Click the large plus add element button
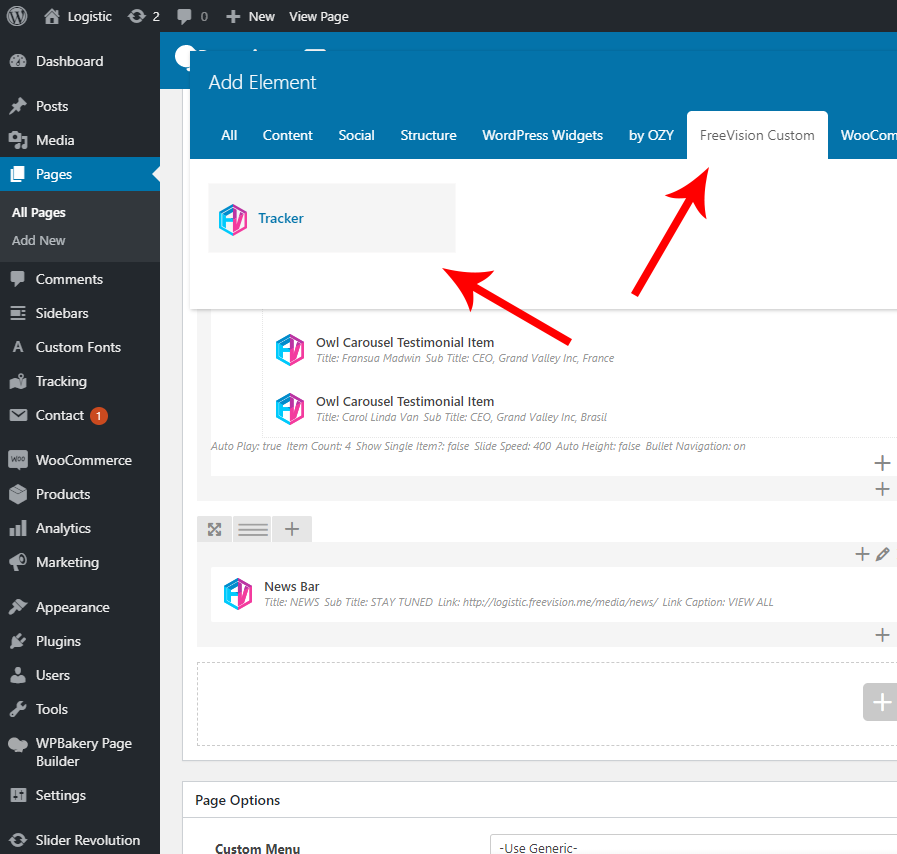 click(x=881, y=703)
